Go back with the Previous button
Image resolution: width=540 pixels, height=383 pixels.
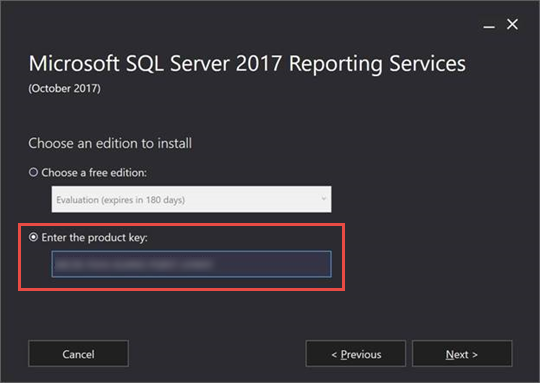pyautogui.click(x=356, y=354)
